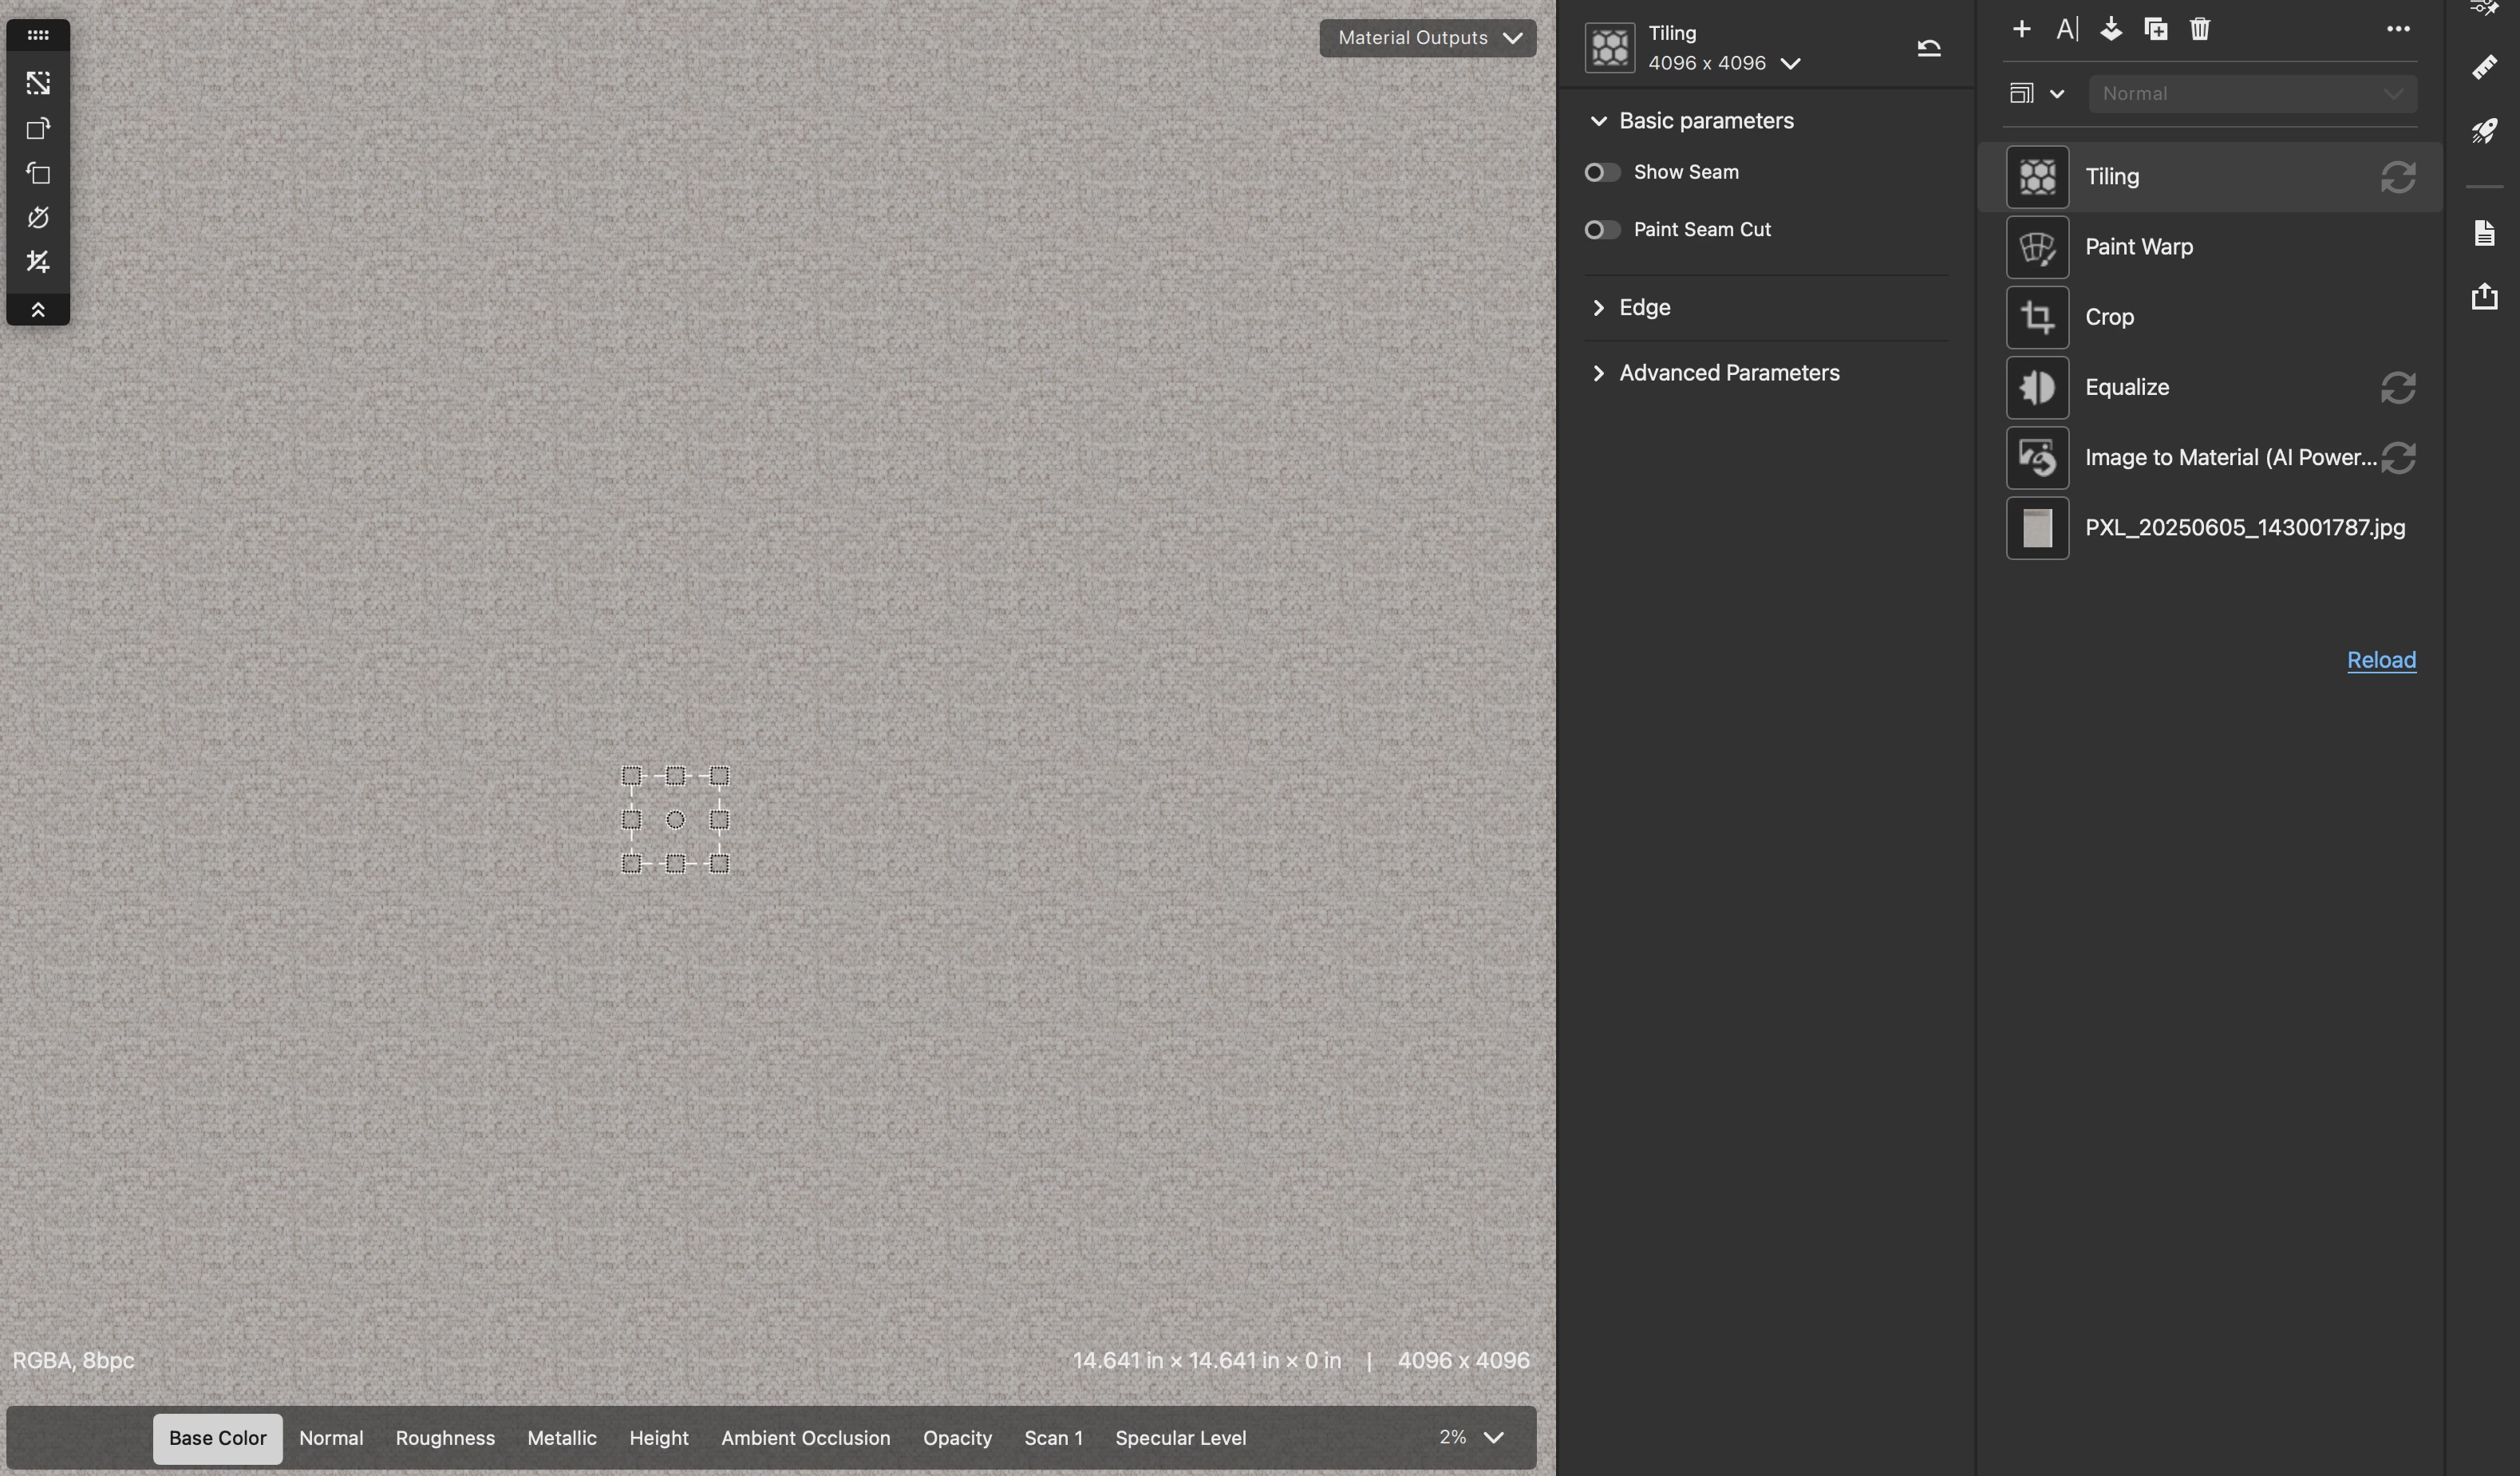Switch to the Roughness channel tab

[x=445, y=1438]
